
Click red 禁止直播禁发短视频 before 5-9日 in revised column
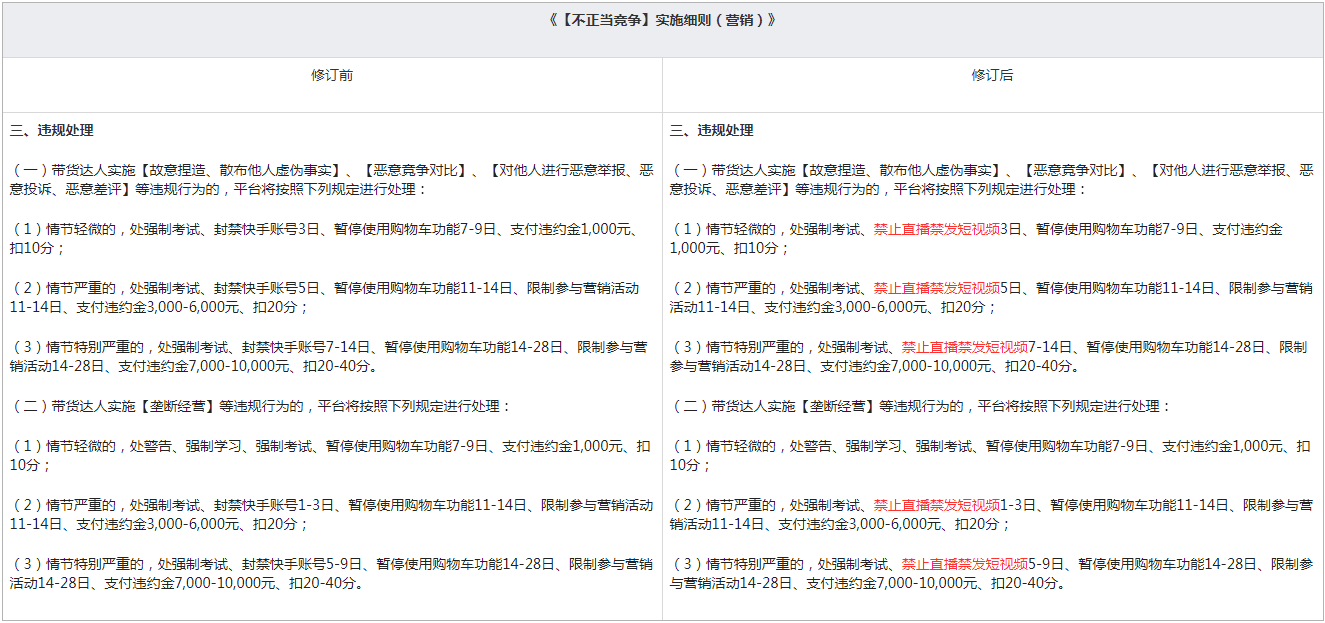[964, 564]
